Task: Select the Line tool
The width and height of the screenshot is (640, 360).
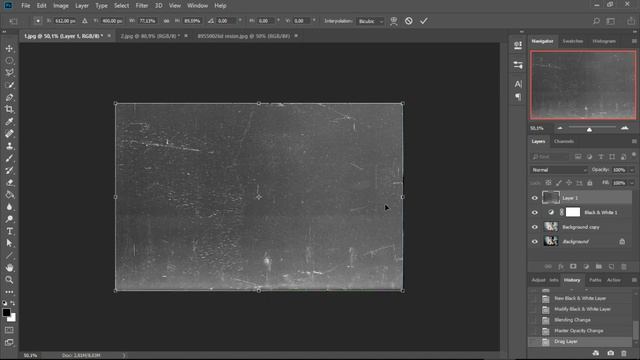Action: click(x=9, y=256)
